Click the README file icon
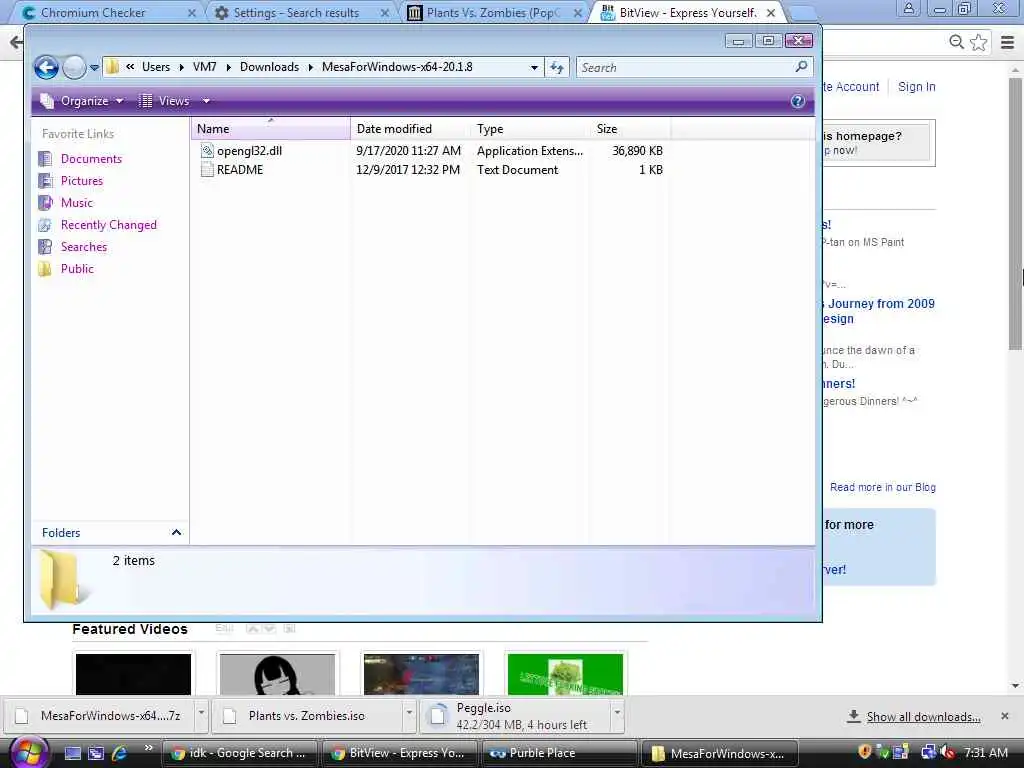Image resolution: width=1024 pixels, height=768 pixels. coord(207,170)
